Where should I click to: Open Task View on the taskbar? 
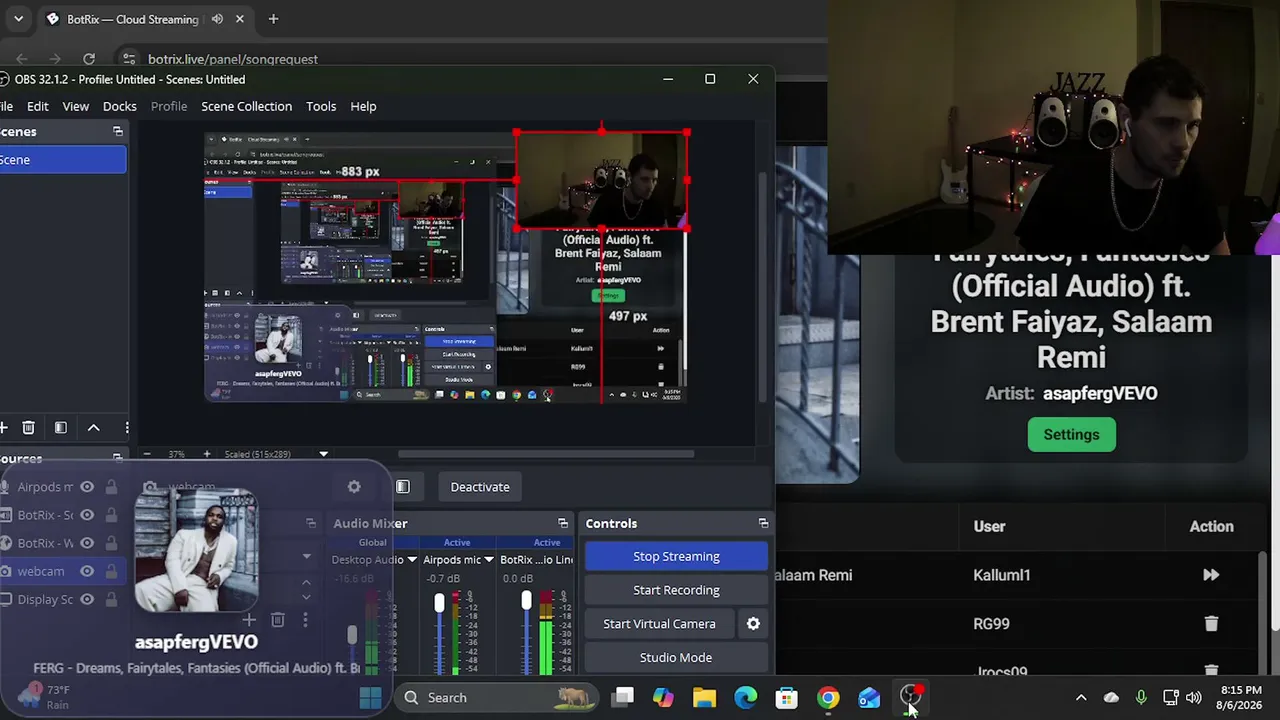tap(623, 698)
